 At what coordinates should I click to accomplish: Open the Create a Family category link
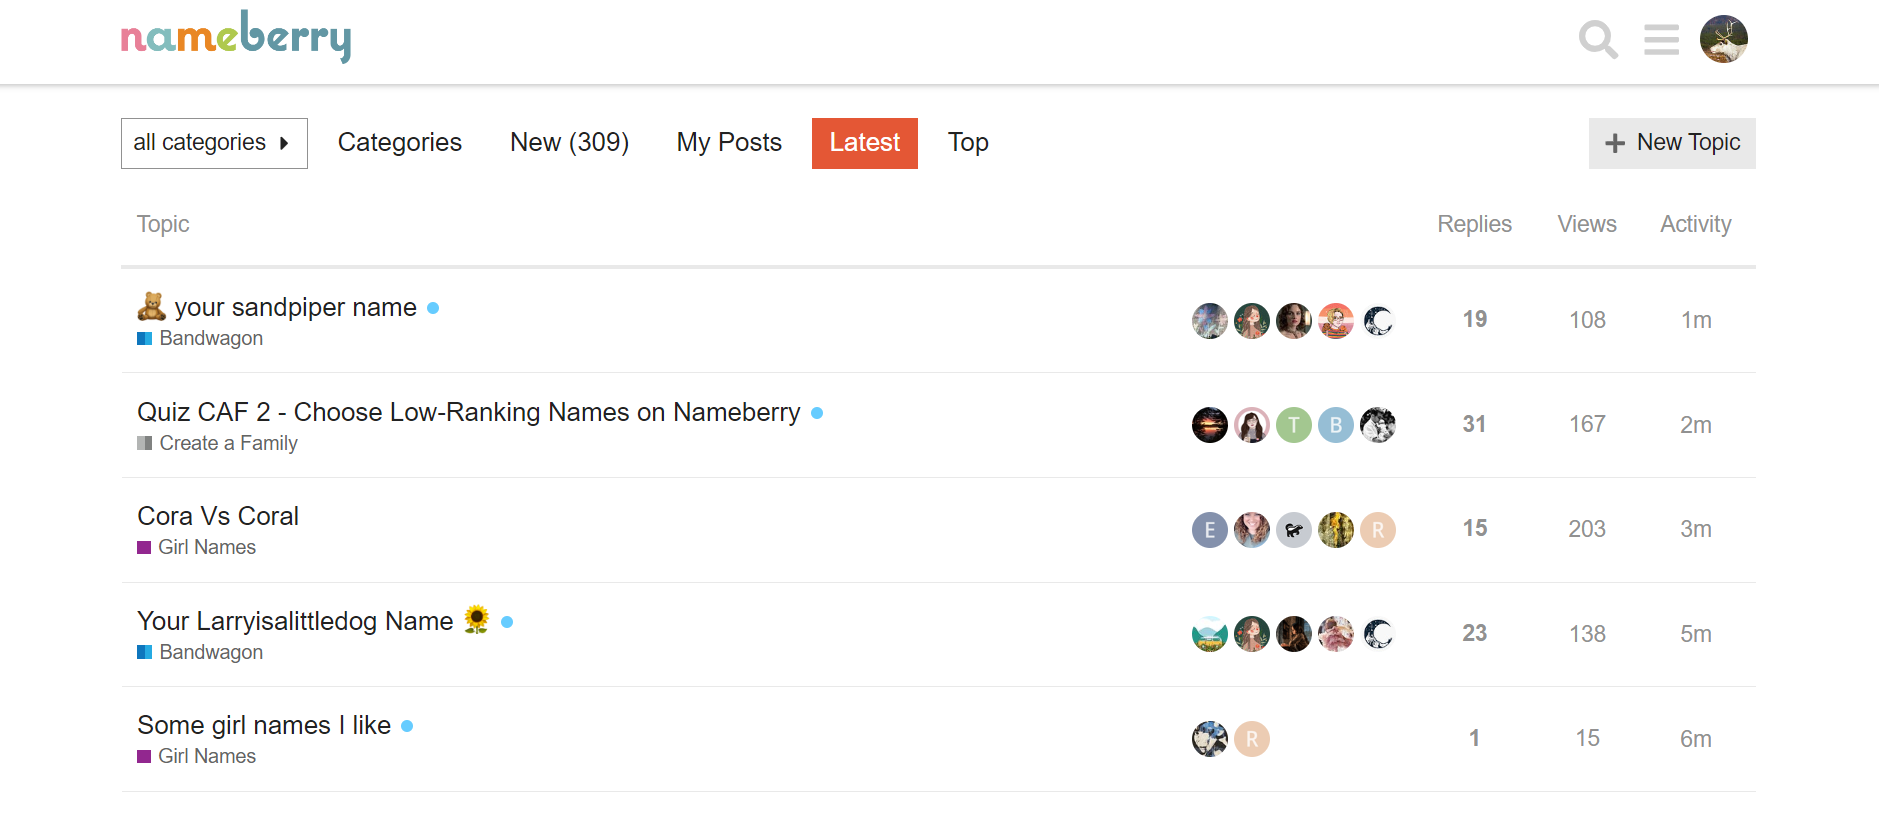pos(218,443)
